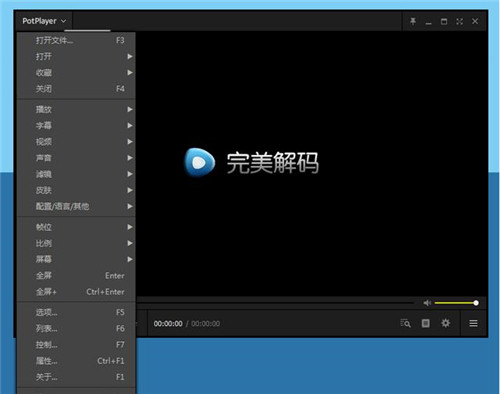The height and width of the screenshot is (394, 500).
Task: Pin the player window on top
Action: pyautogui.click(x=413, y=21)
